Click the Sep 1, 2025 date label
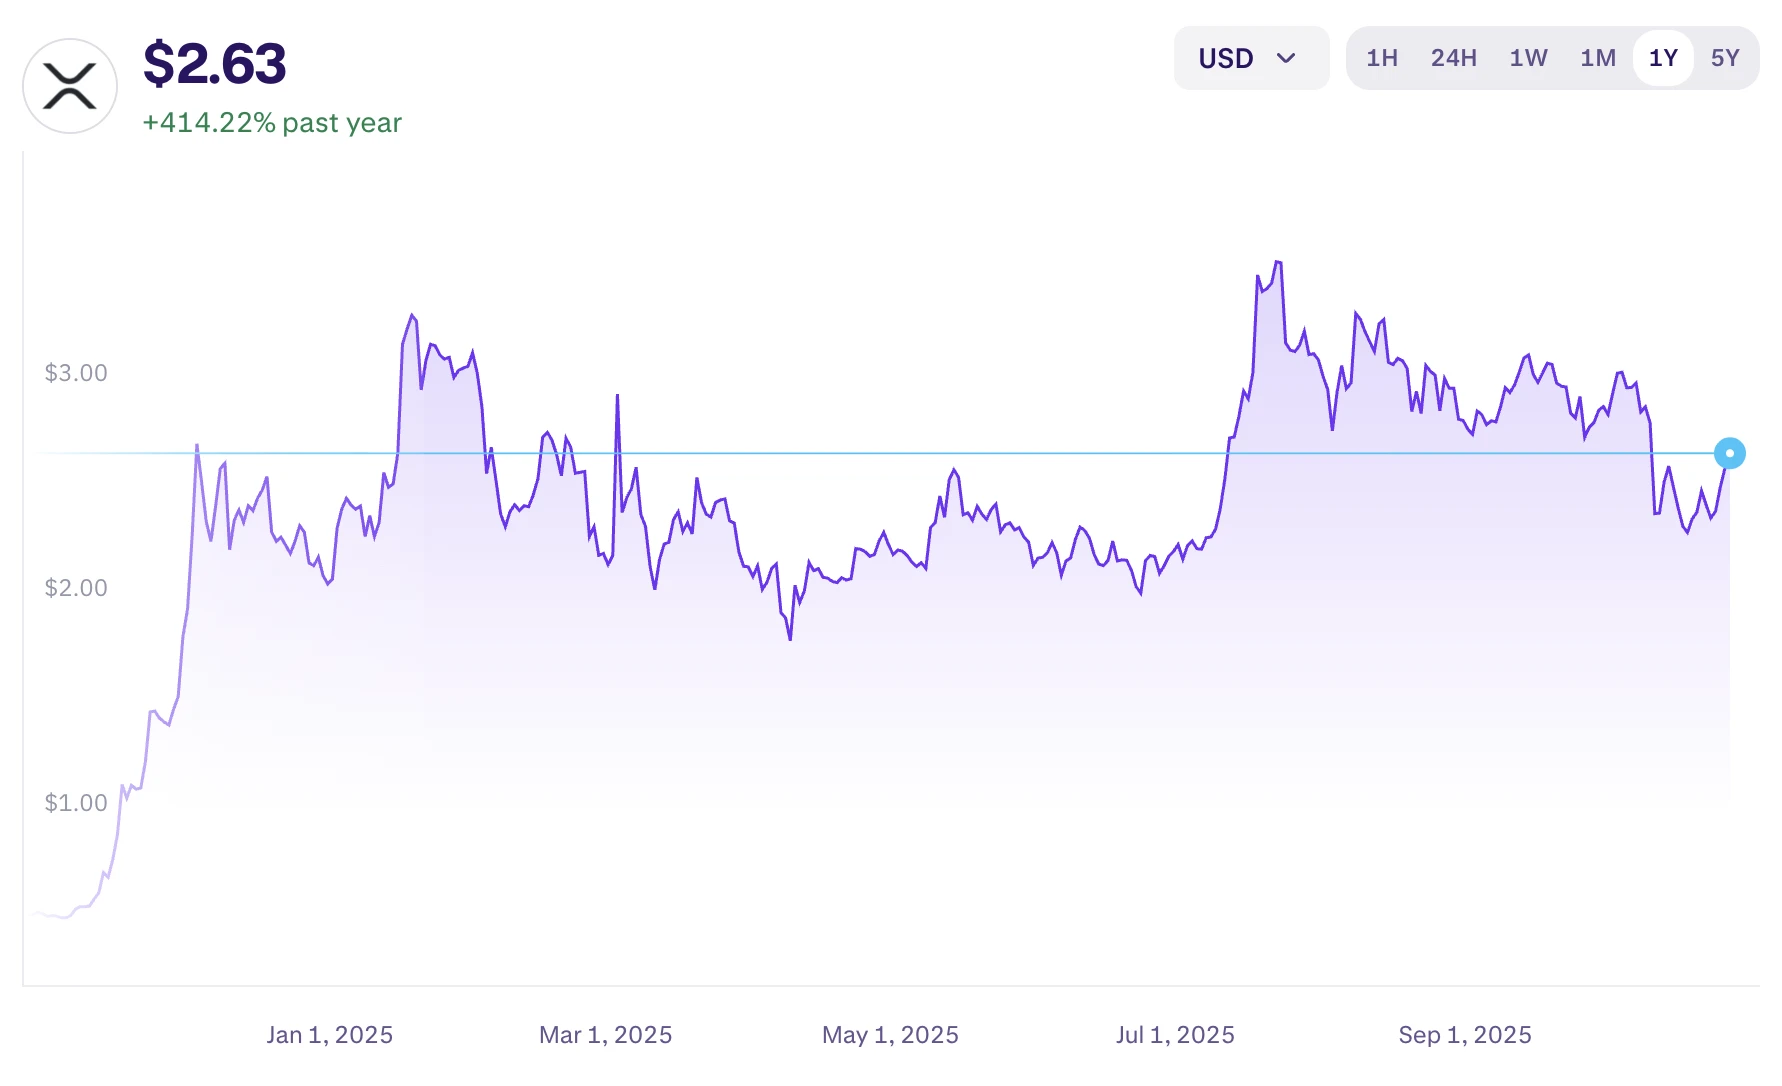1782x1086 pixels. point(1464,1035)
